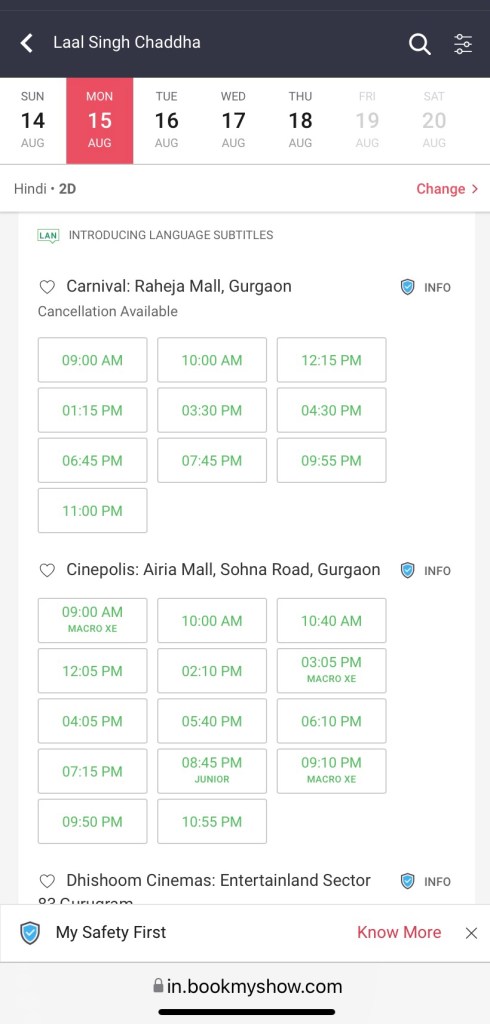Select the Tue 16 Aug date tab
Image resolution: width=490 pixels, height=1024 pixels.
pyautogui.click(x=167, y=120)
